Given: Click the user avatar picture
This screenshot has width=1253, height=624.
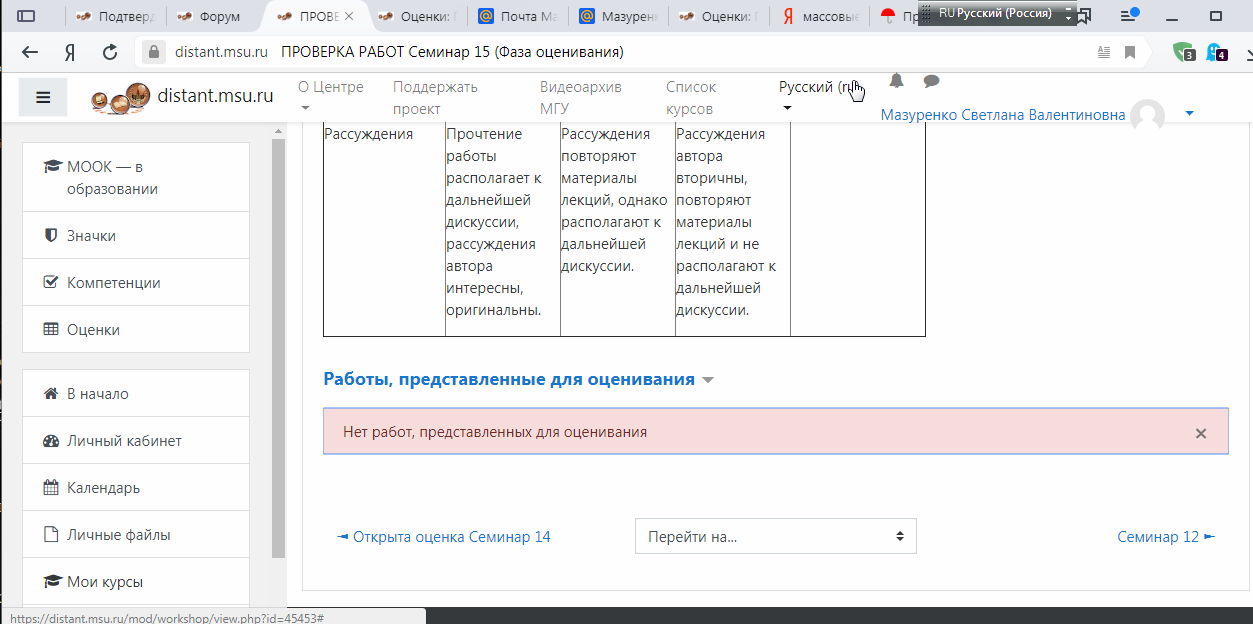Looking at the screenshot, I should coord(1147,116).
